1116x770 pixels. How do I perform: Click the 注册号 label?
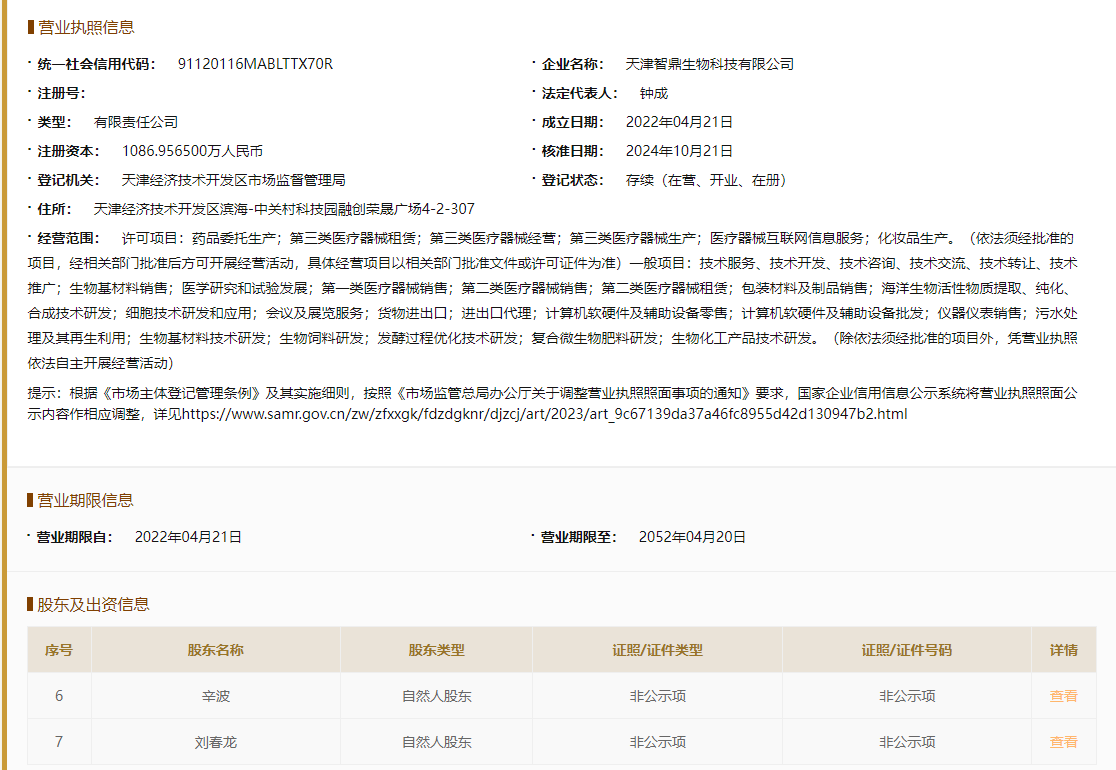[x=61, y=93]
